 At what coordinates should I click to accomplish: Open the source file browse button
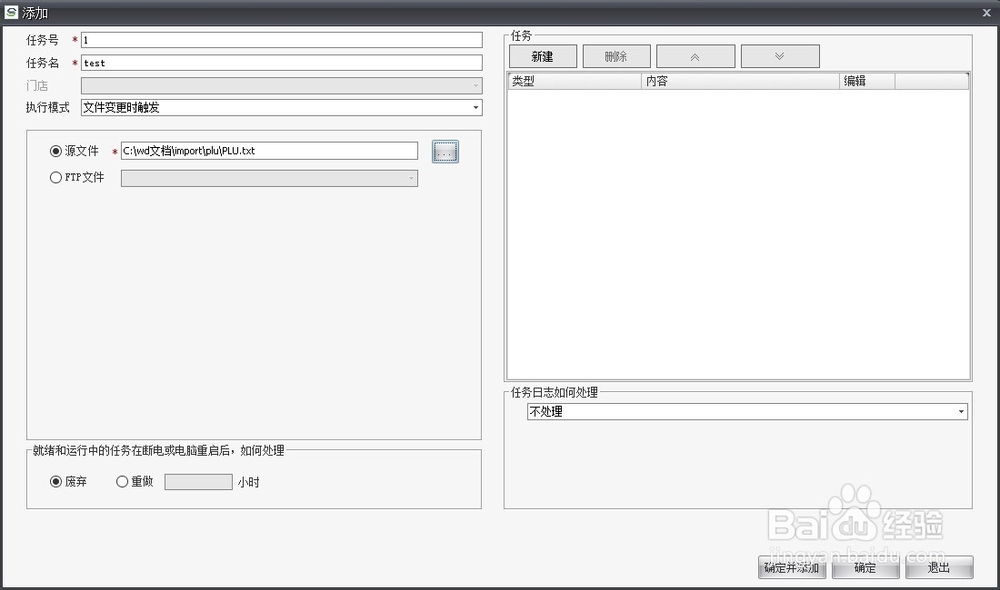[x=445, y=151]
